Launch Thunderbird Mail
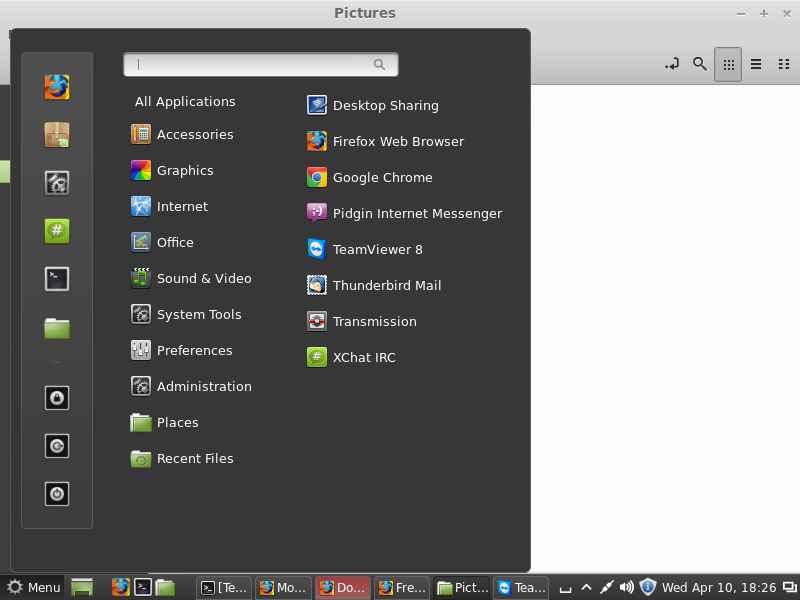Viewport: 800px width, 600px height. point(374,285)
